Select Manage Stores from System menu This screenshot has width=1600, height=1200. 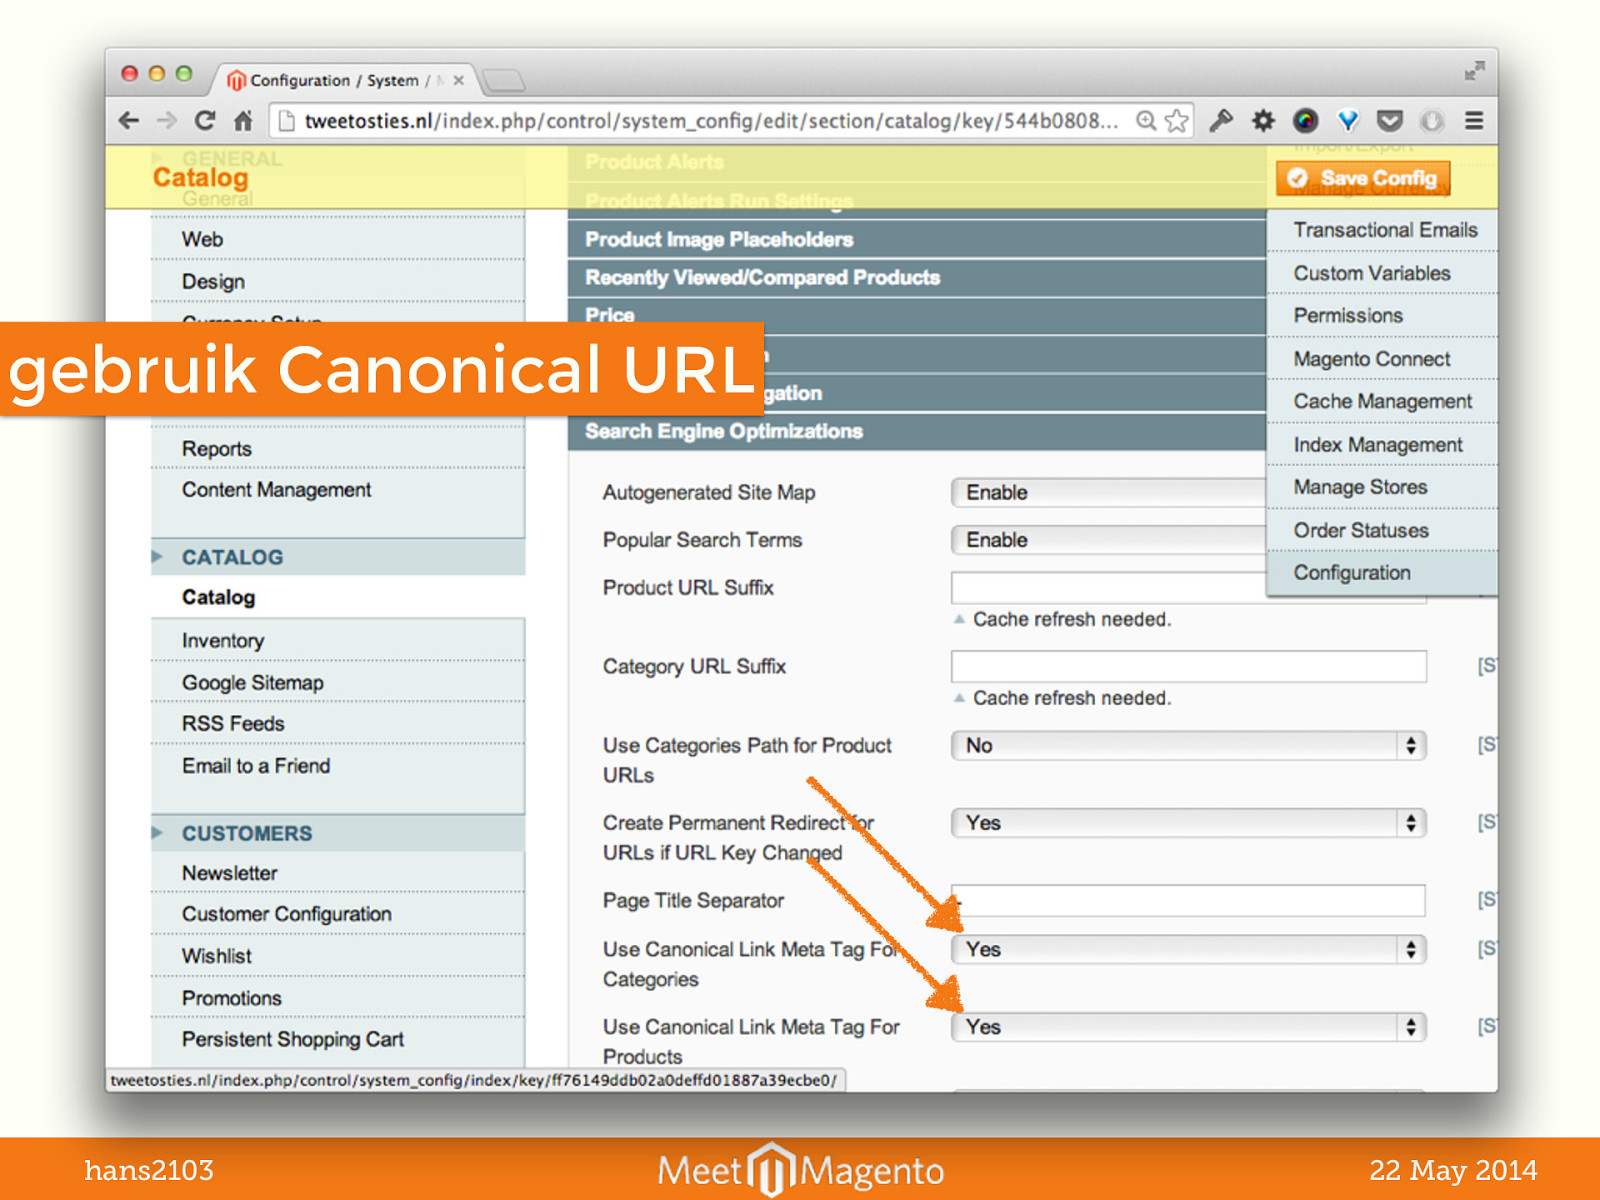(x=1360, y=487)
